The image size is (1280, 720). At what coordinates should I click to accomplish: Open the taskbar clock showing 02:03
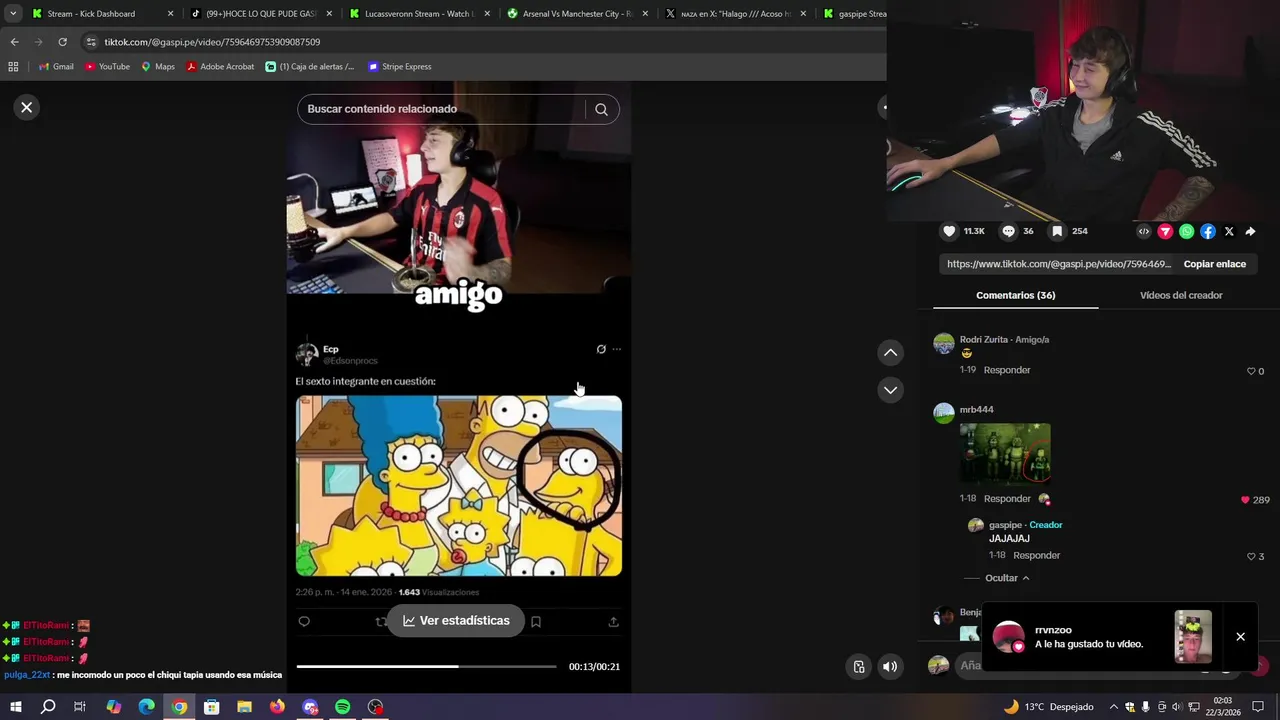pyautogui.click(x=1222, y=707)
